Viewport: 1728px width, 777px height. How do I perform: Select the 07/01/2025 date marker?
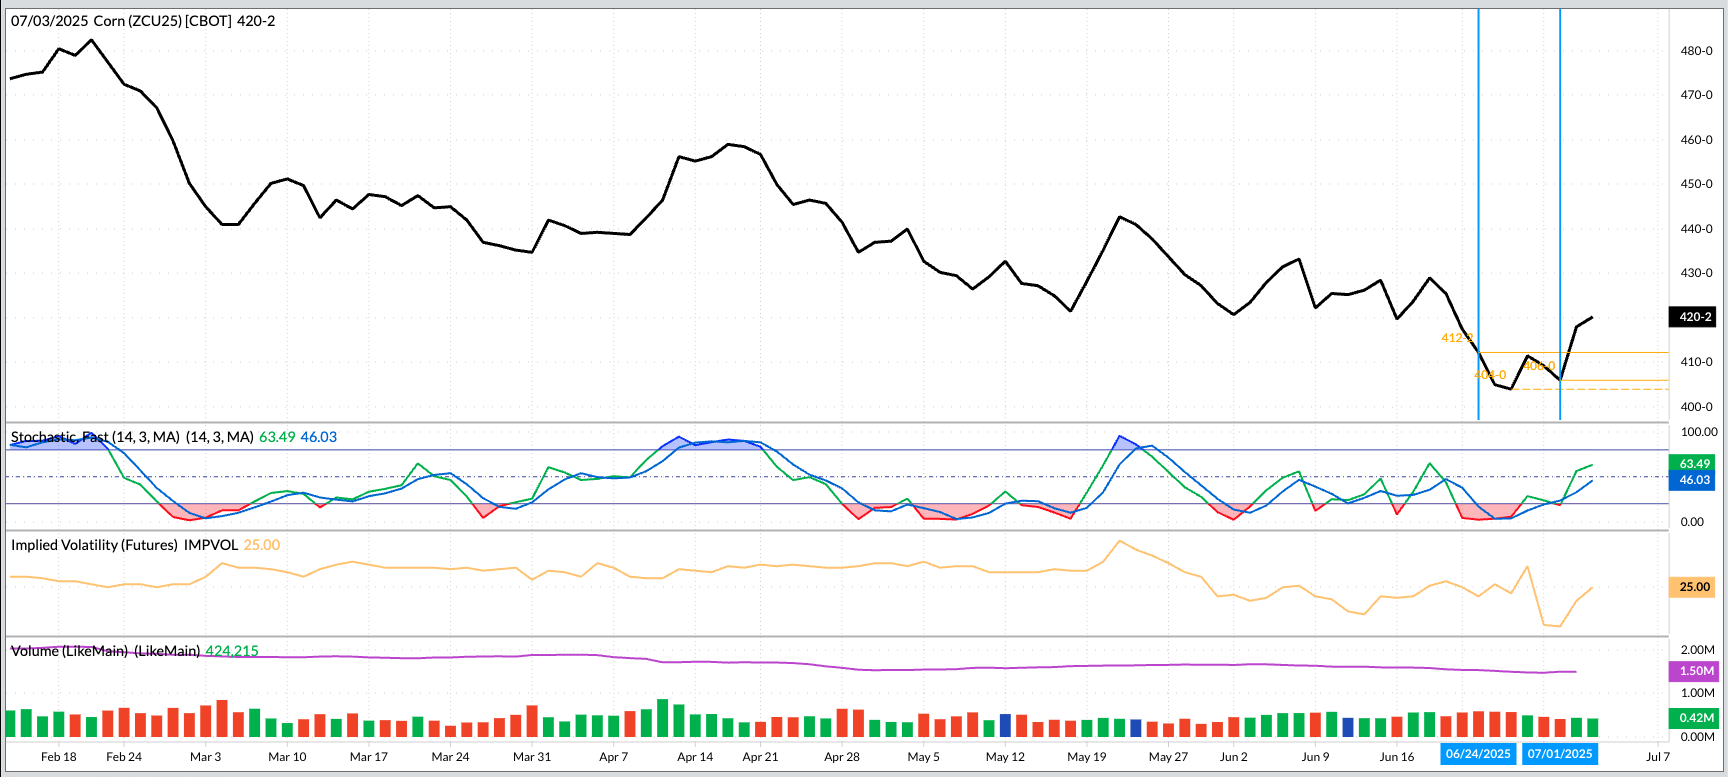(x=1560, y=754)
